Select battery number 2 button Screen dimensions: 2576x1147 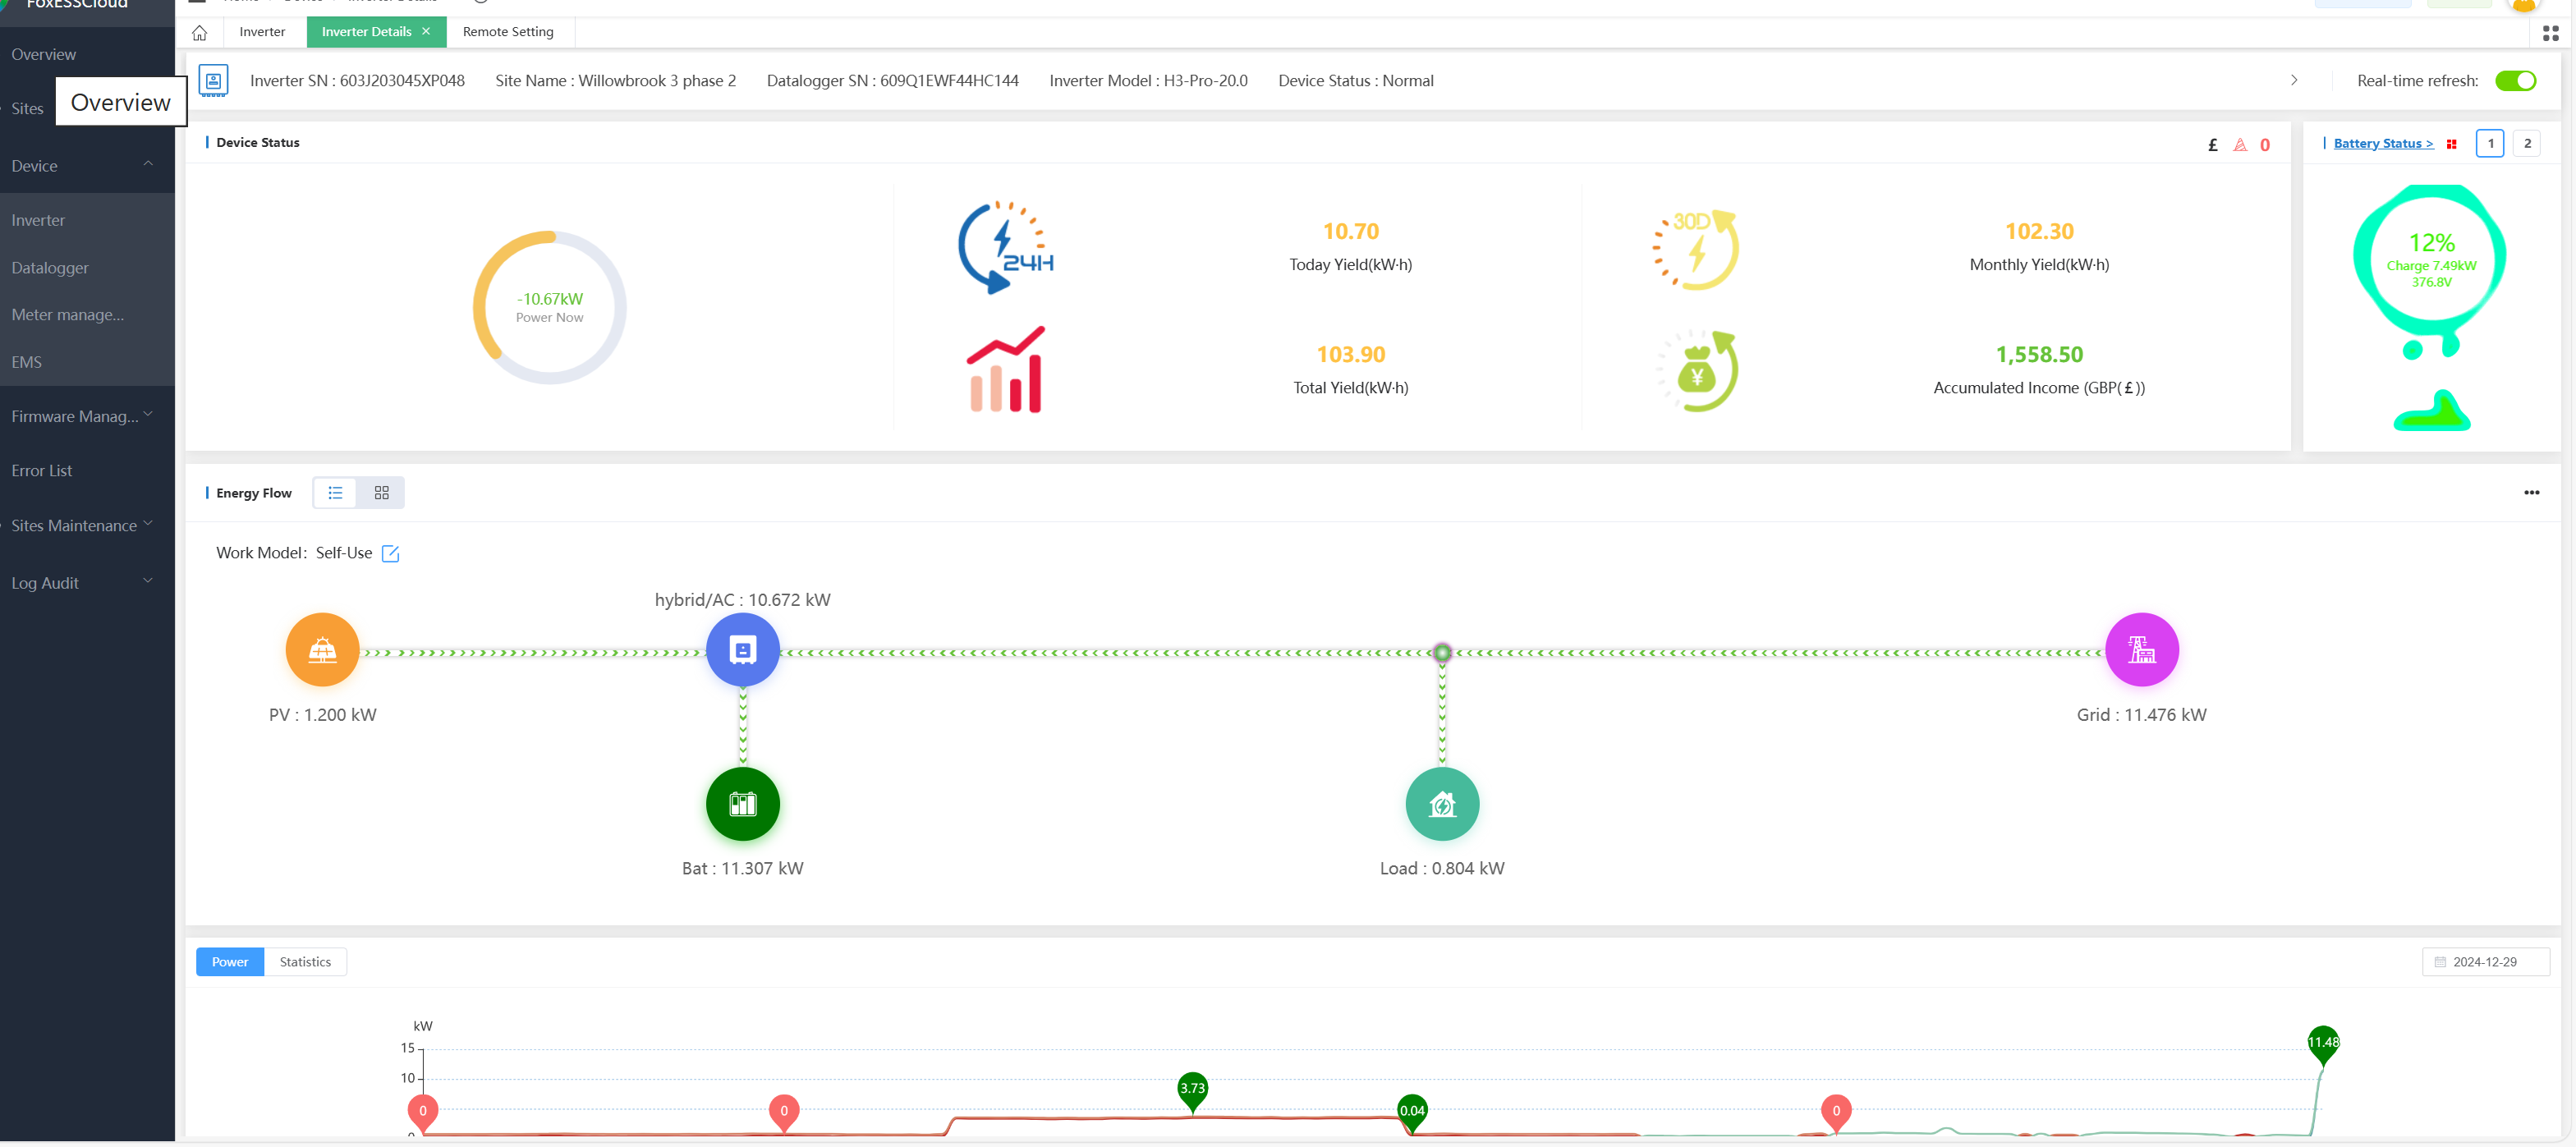click(2526, 143)
